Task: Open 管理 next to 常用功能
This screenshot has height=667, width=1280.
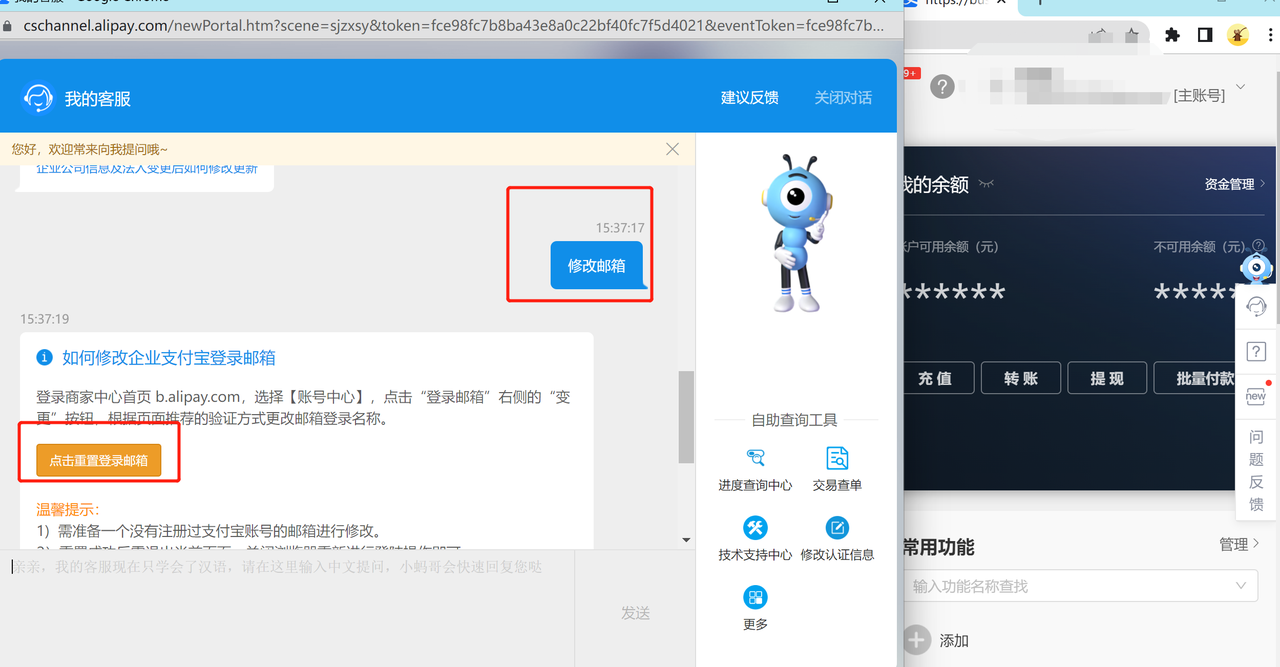Action: click(x=1239, y=544)
